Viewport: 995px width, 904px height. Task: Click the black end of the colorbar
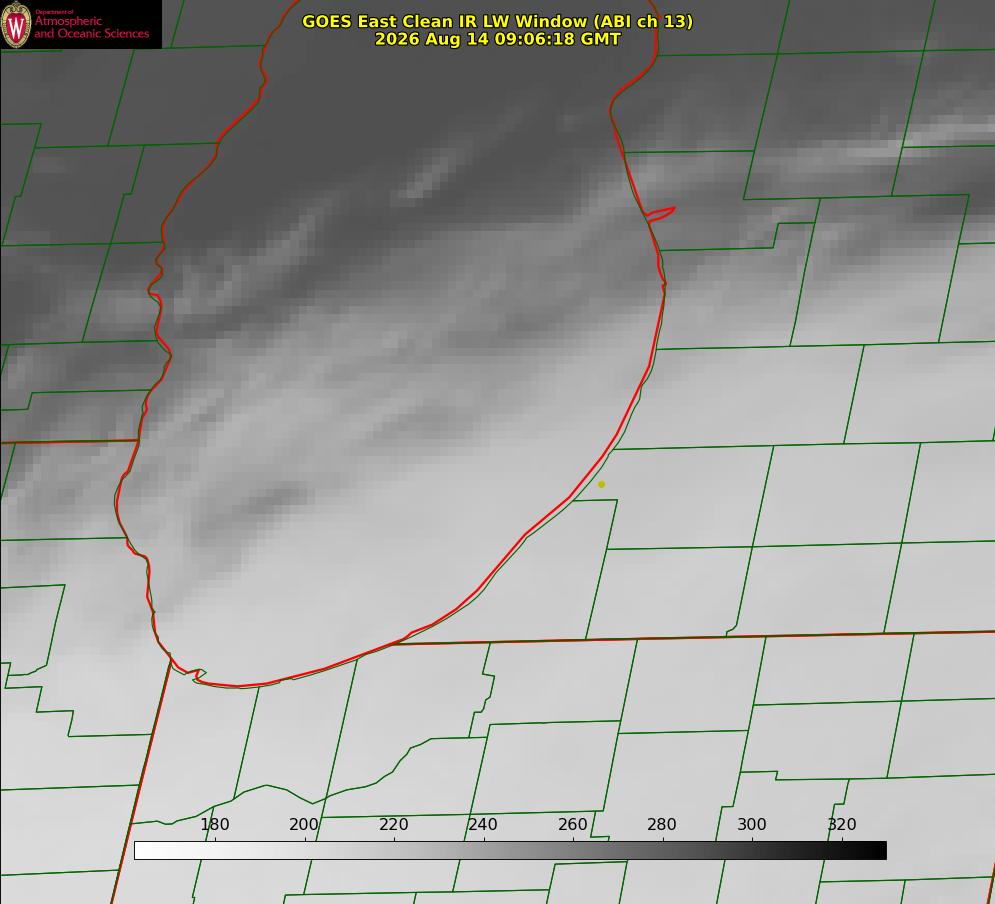874,850
